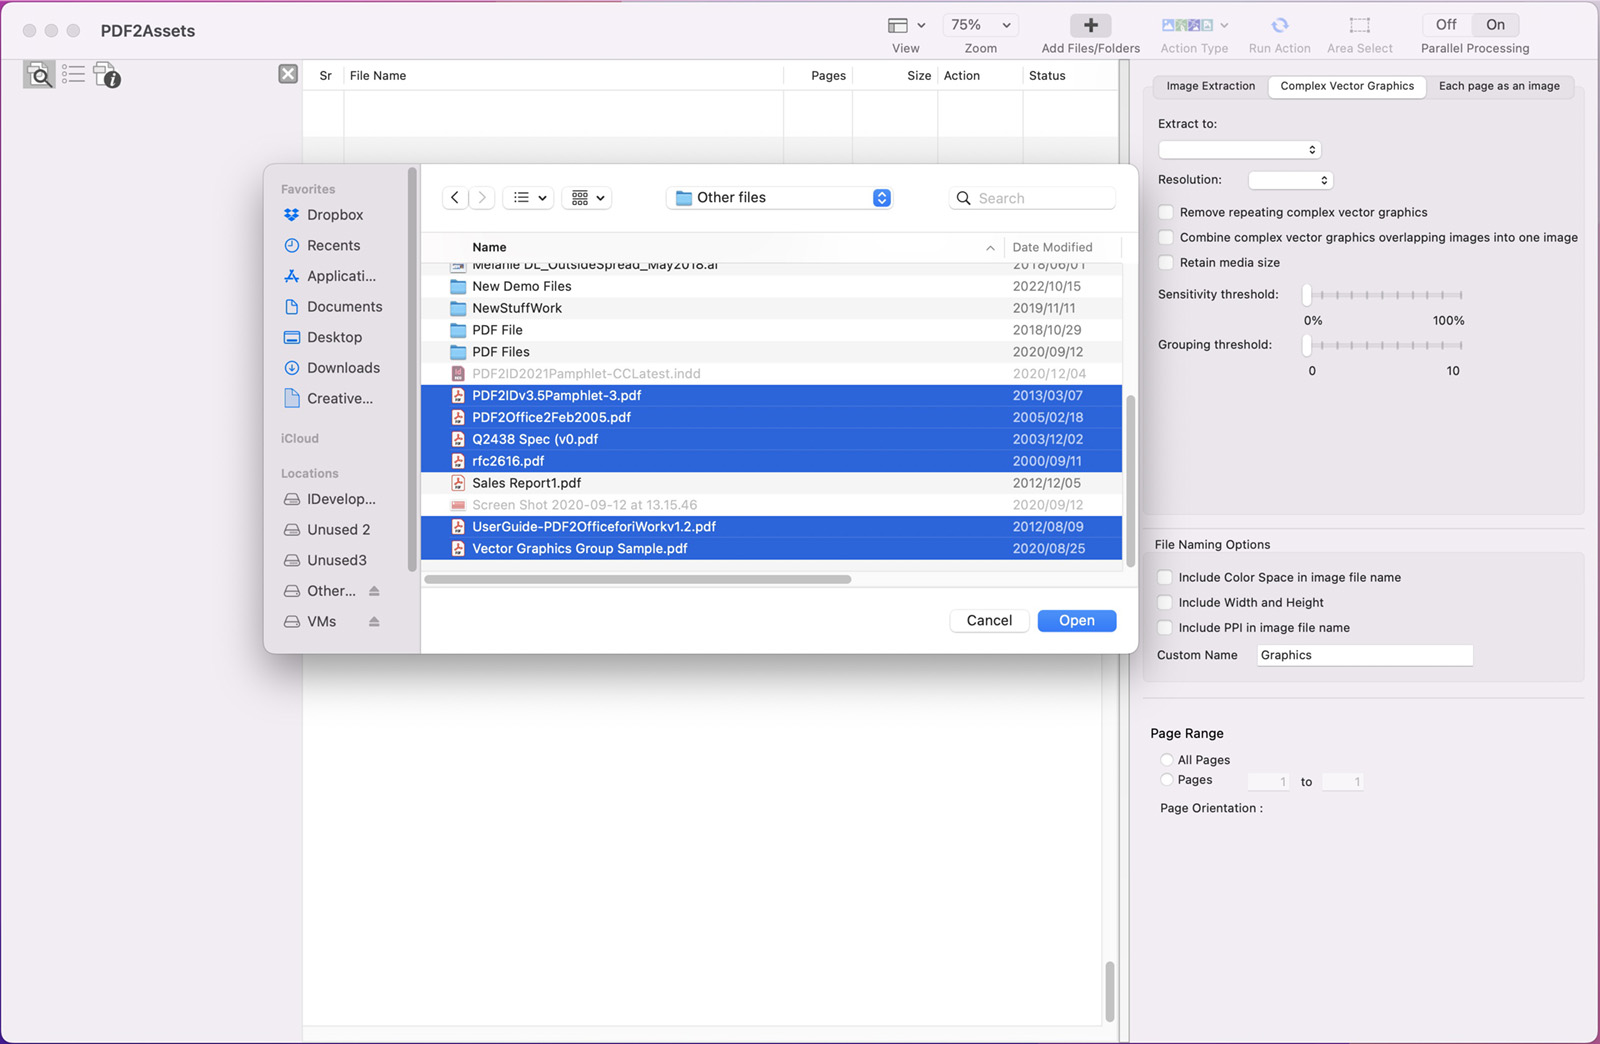The height and width of the screenshot is (1044, 1600).
Task: Turn Parallel Processing Off
Action: tap(1446, 25)
